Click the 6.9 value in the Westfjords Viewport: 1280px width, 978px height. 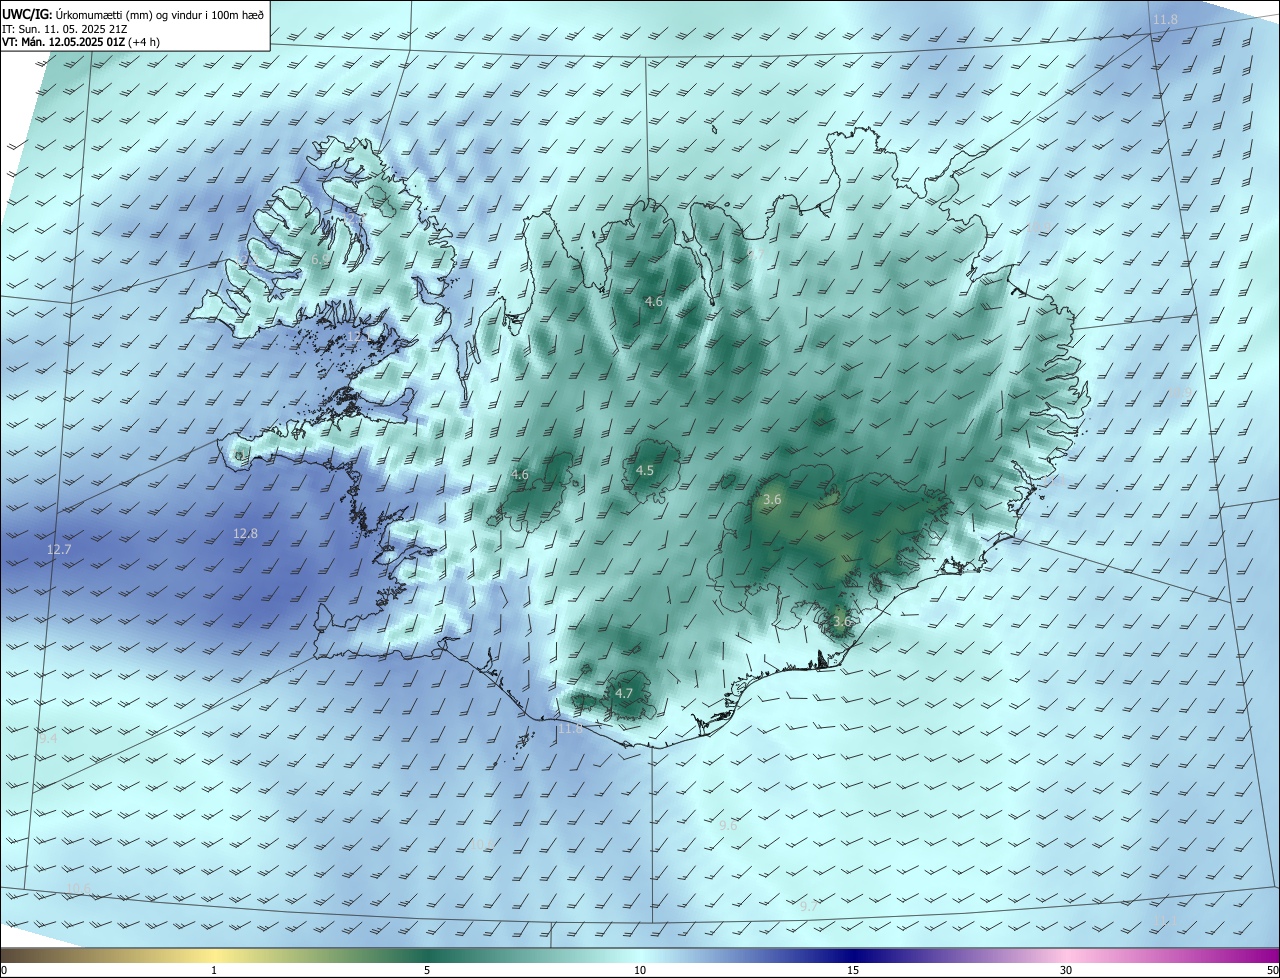pos(319,260)
